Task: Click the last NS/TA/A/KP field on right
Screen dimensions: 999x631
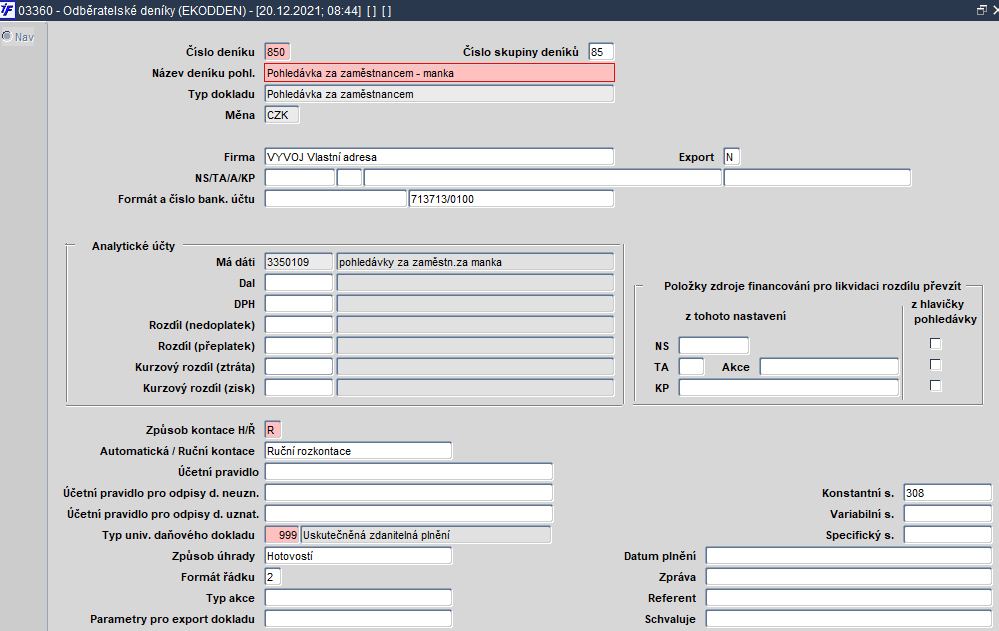Action: [817, 178]
